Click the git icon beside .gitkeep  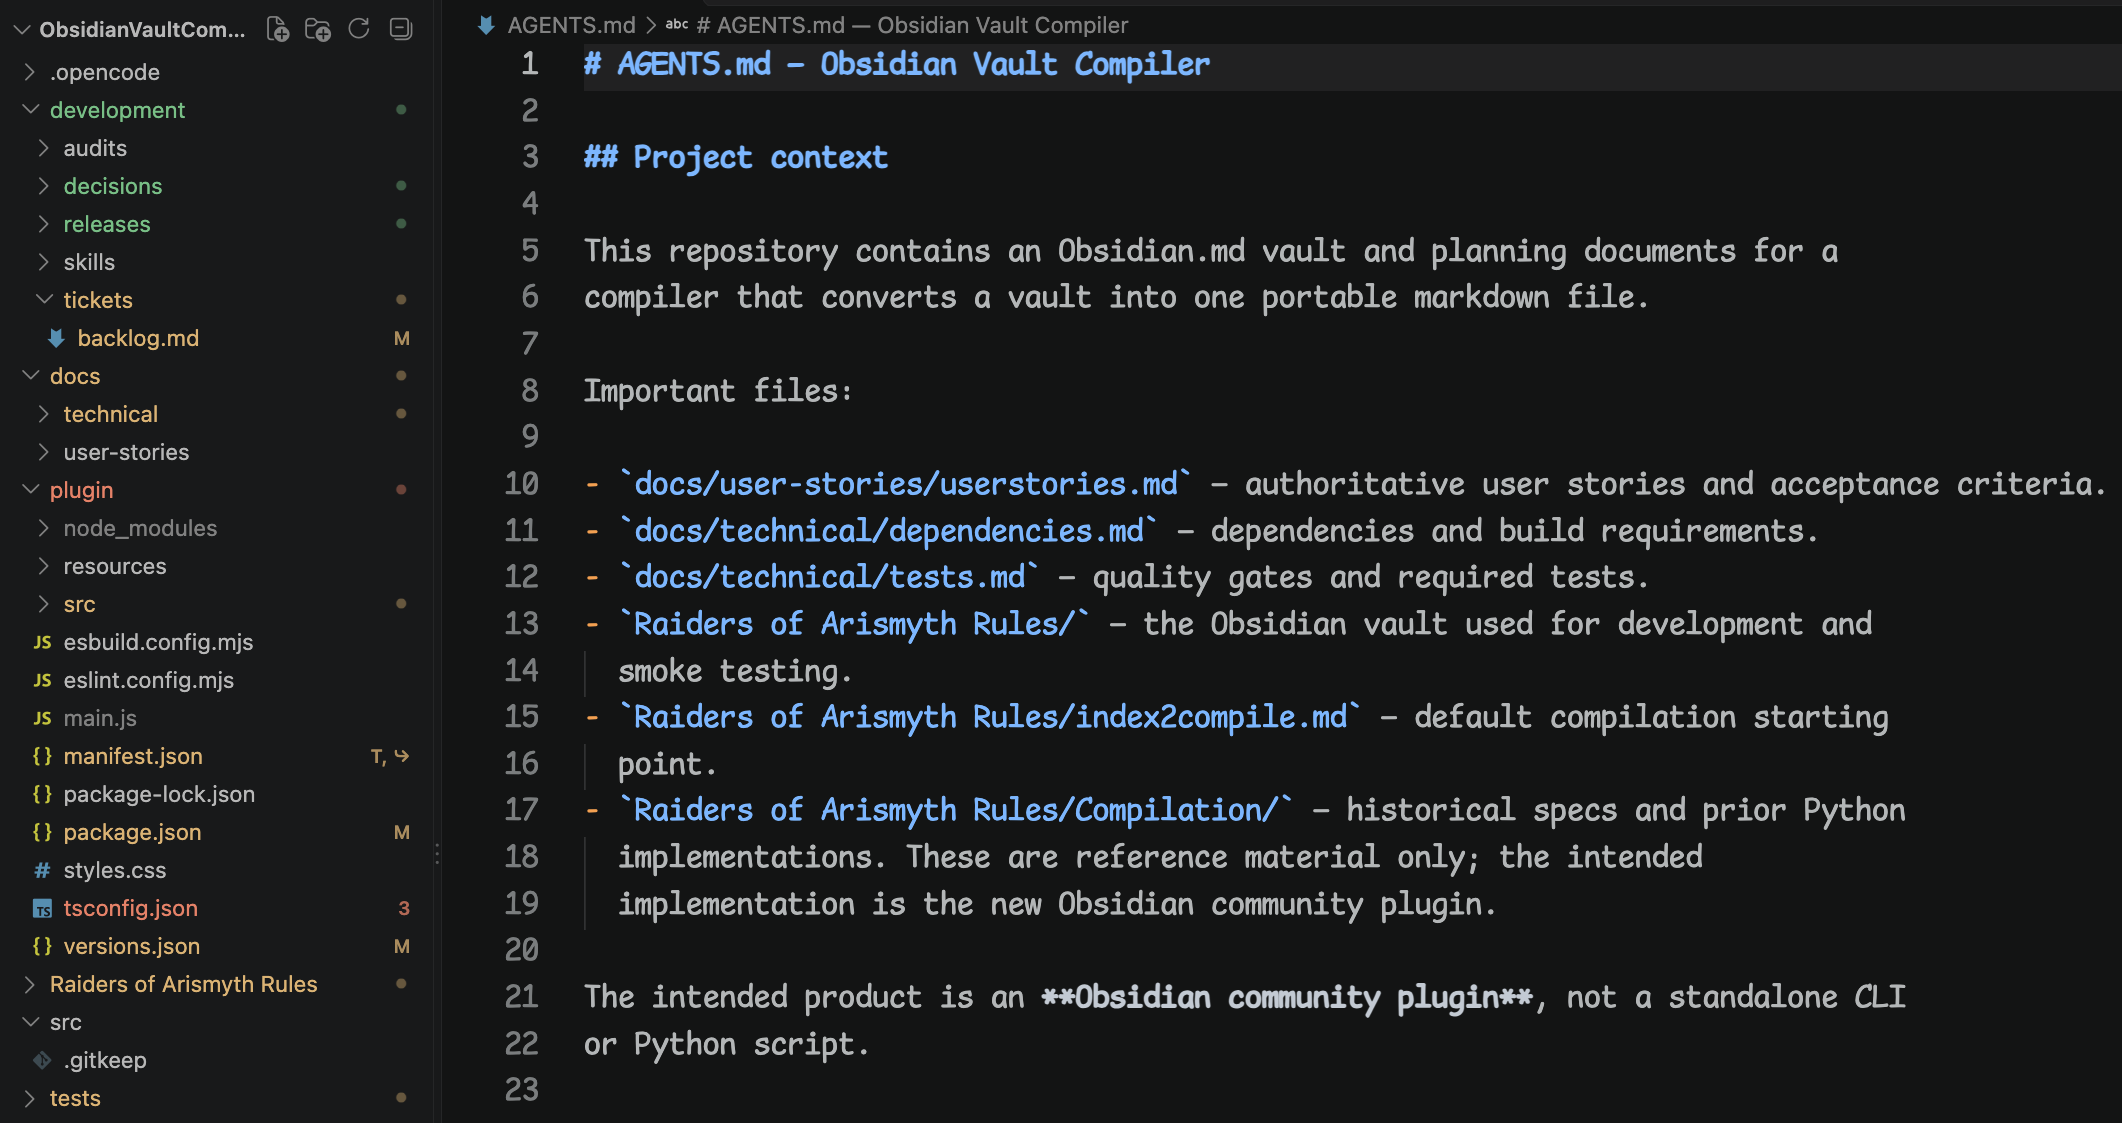[x=42, y=1060]
